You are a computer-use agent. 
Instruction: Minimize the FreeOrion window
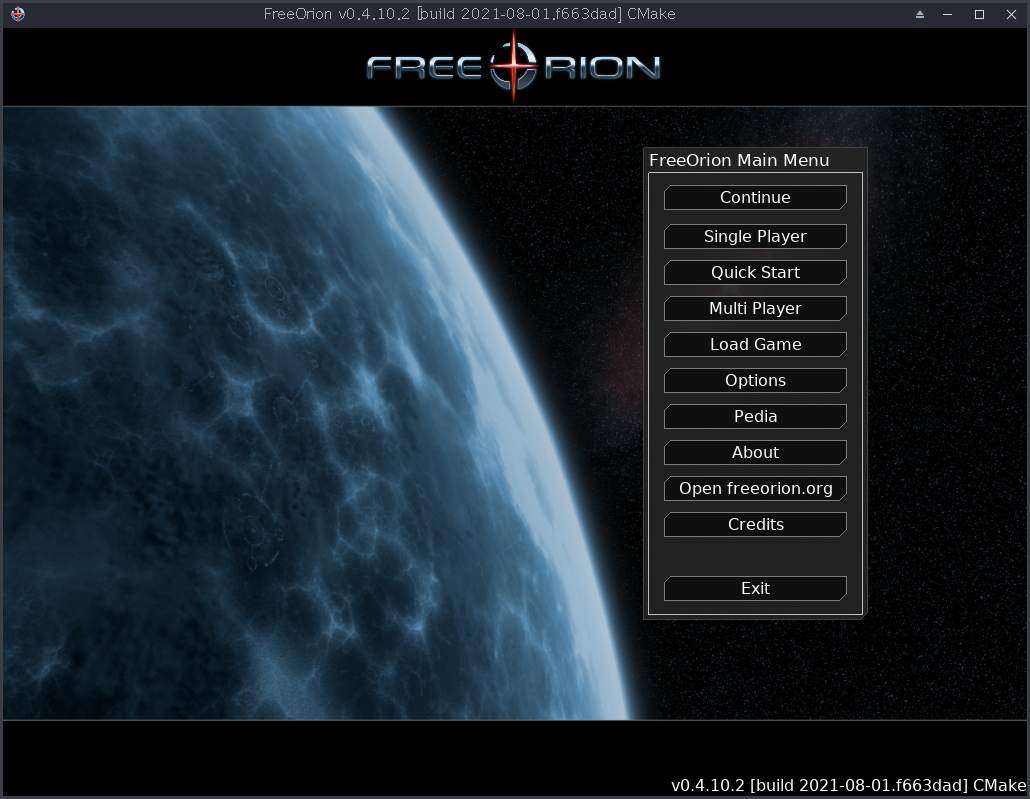point(947,14)
